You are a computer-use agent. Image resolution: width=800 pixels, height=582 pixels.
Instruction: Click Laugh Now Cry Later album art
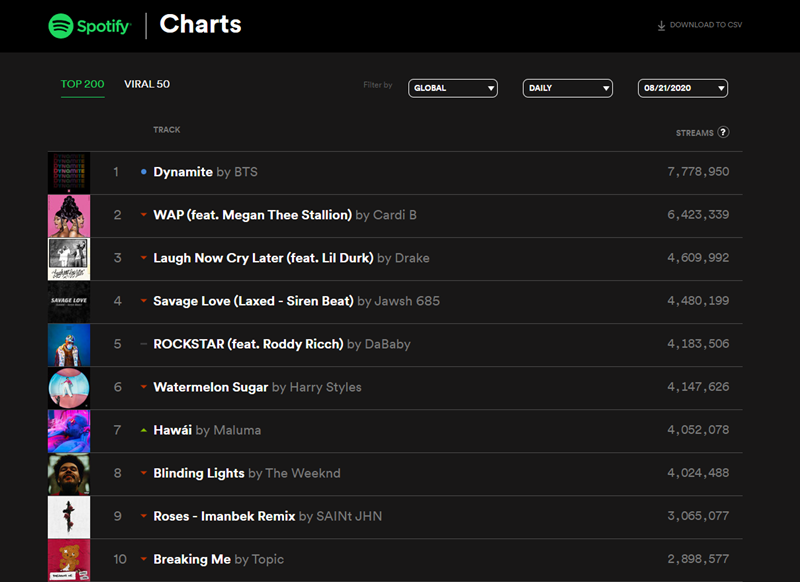coord(69,258)
